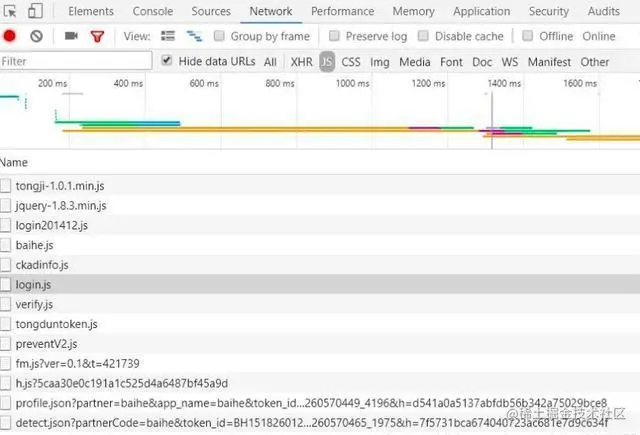Click the file icon beside tongji-1.0.1.min.js
640x435 pixels.
[5, 186]
